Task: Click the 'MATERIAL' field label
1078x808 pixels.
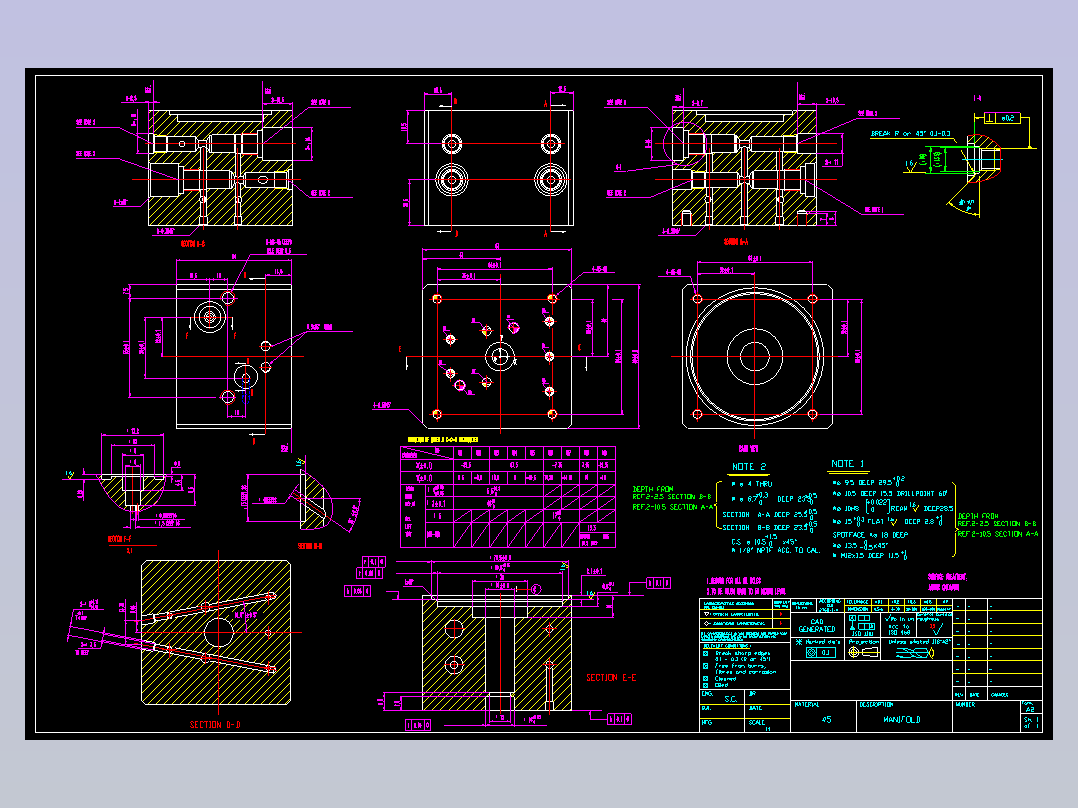Action: tap(806, 704)
